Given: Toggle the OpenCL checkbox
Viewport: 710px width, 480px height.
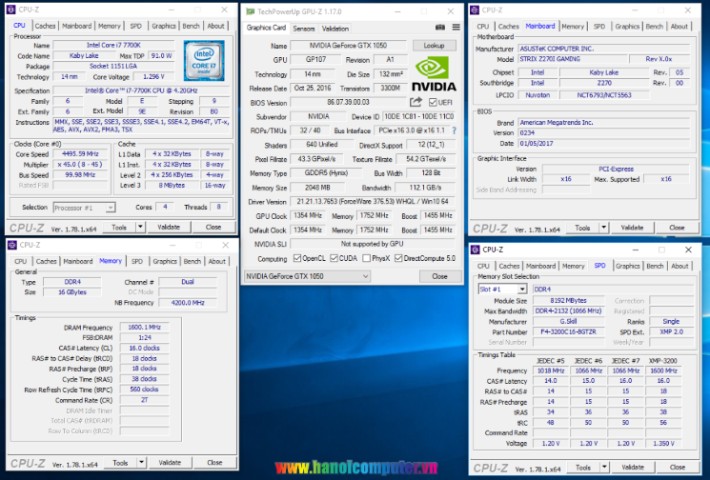Looking at the screenshot, I should pos(297,258).
